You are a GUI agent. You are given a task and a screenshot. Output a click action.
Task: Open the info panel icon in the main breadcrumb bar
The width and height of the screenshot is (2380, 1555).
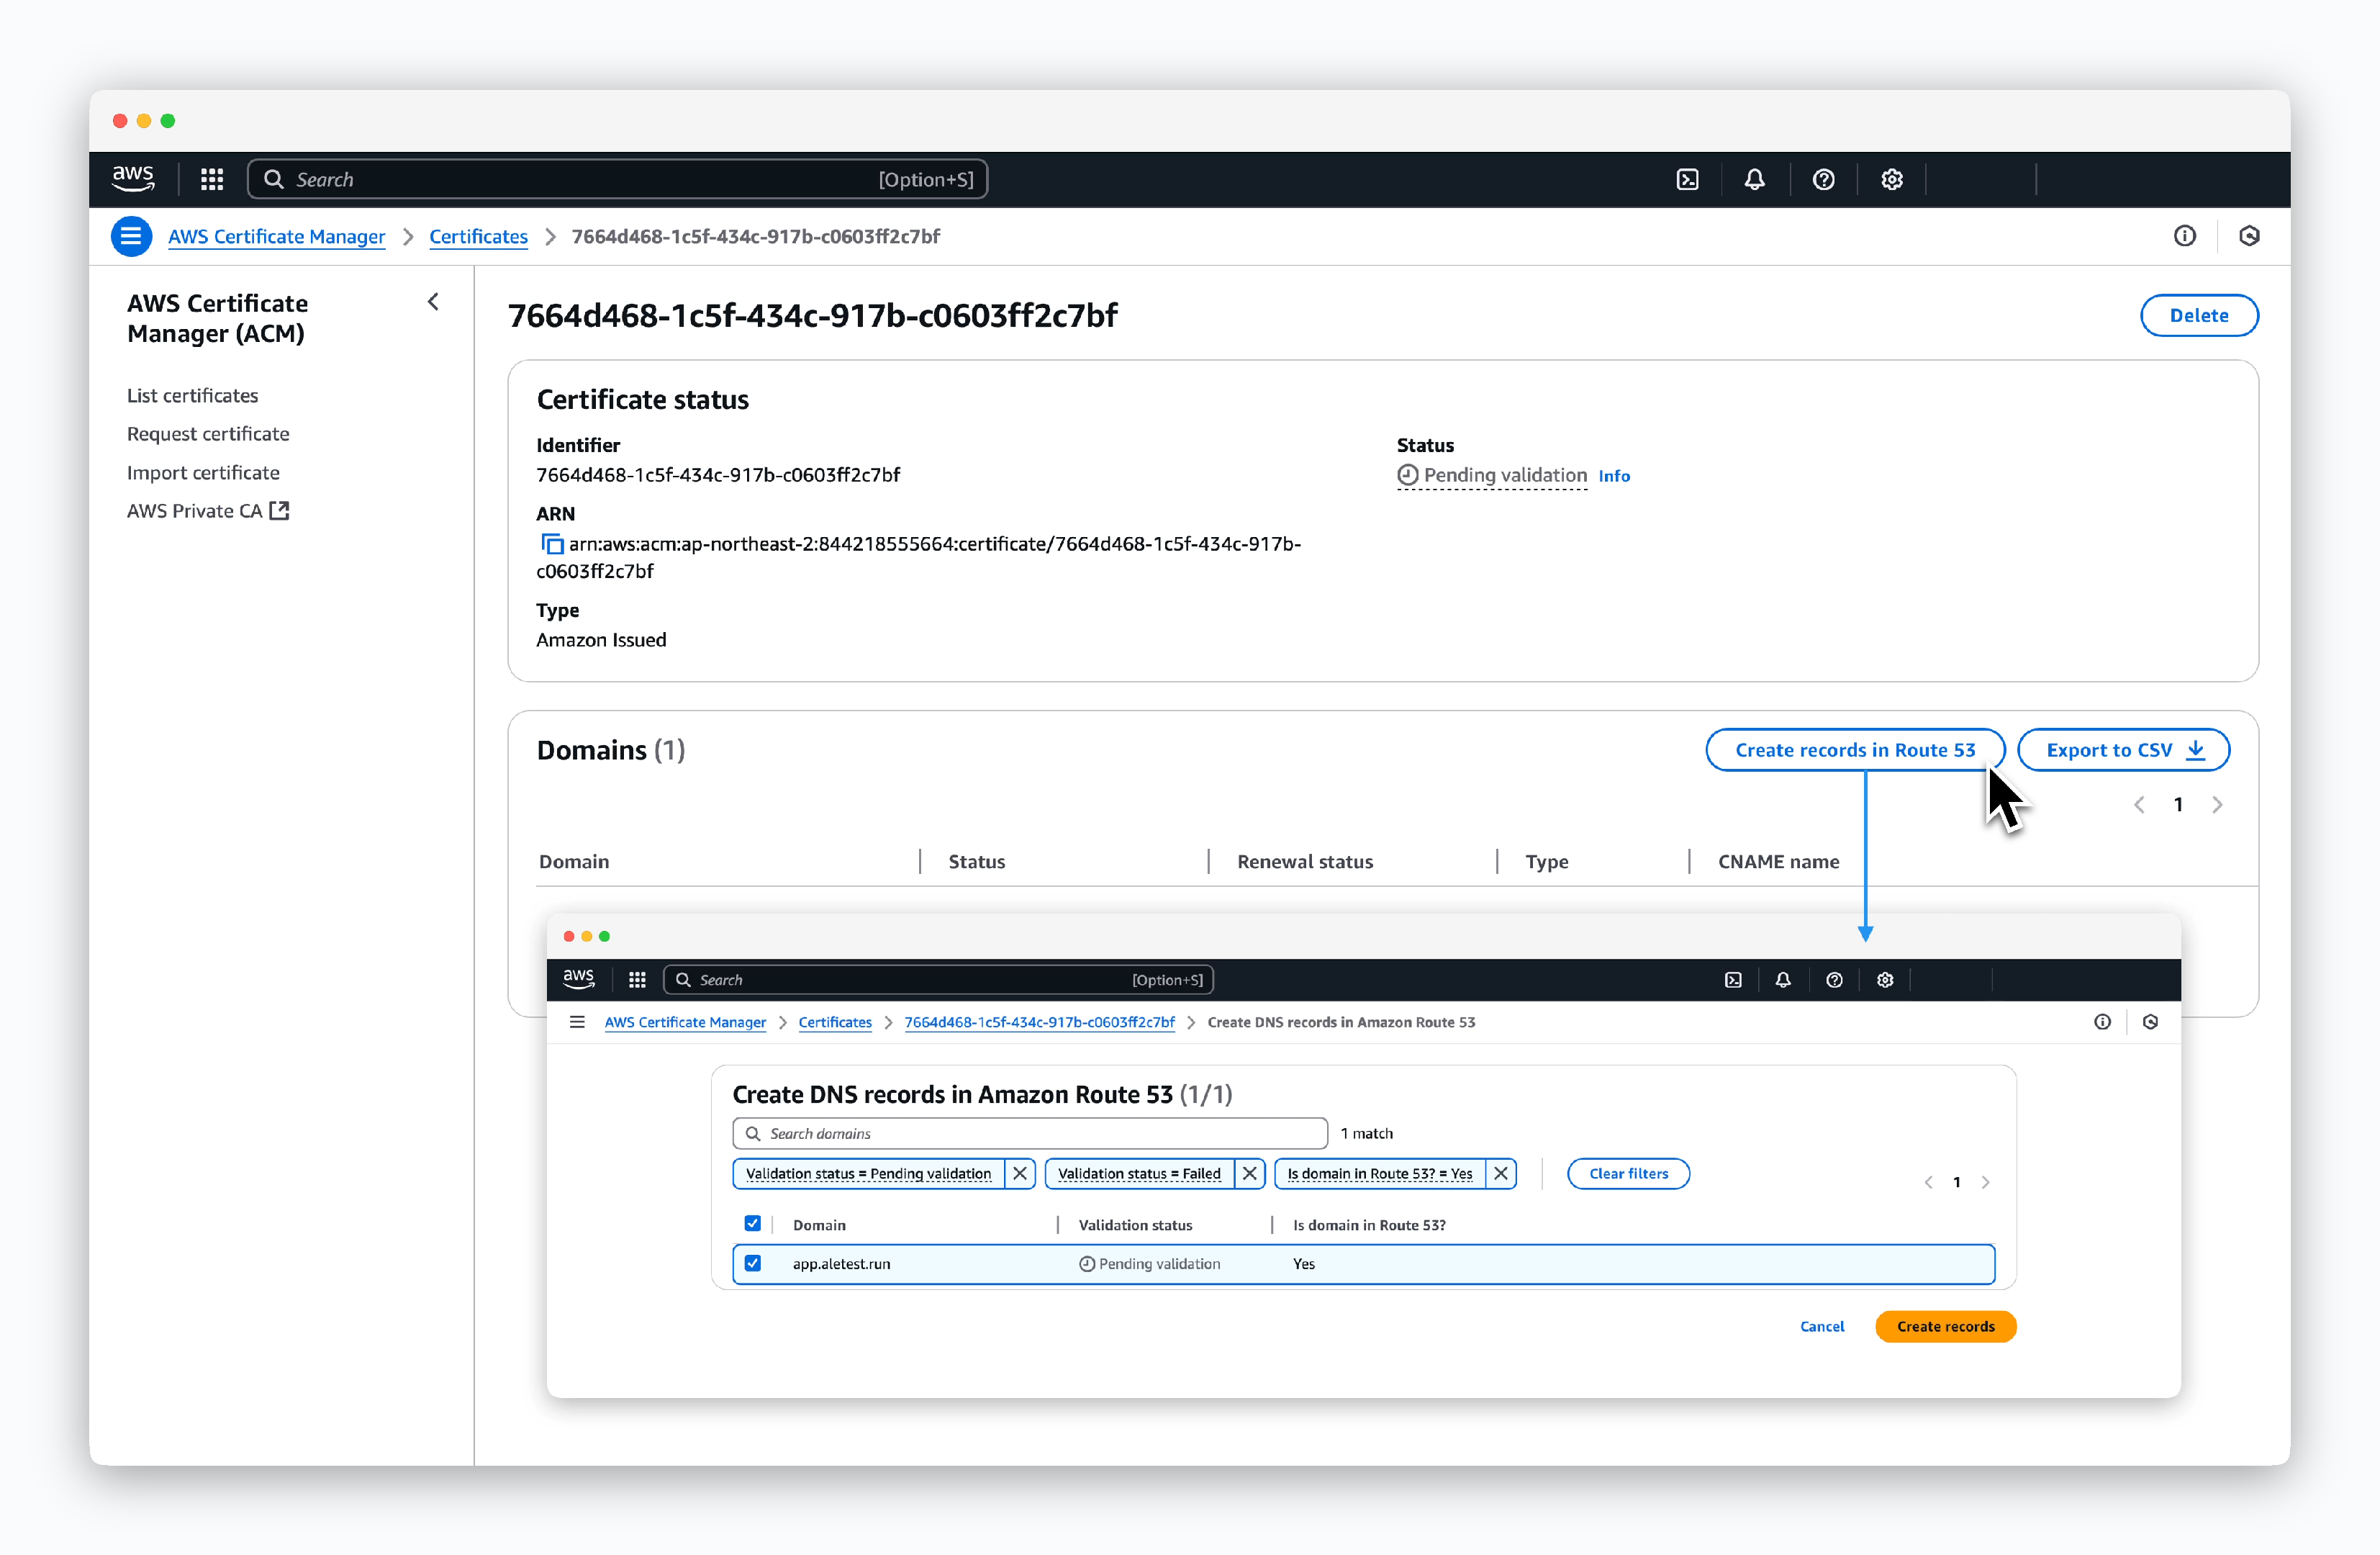coord(2184,236)
